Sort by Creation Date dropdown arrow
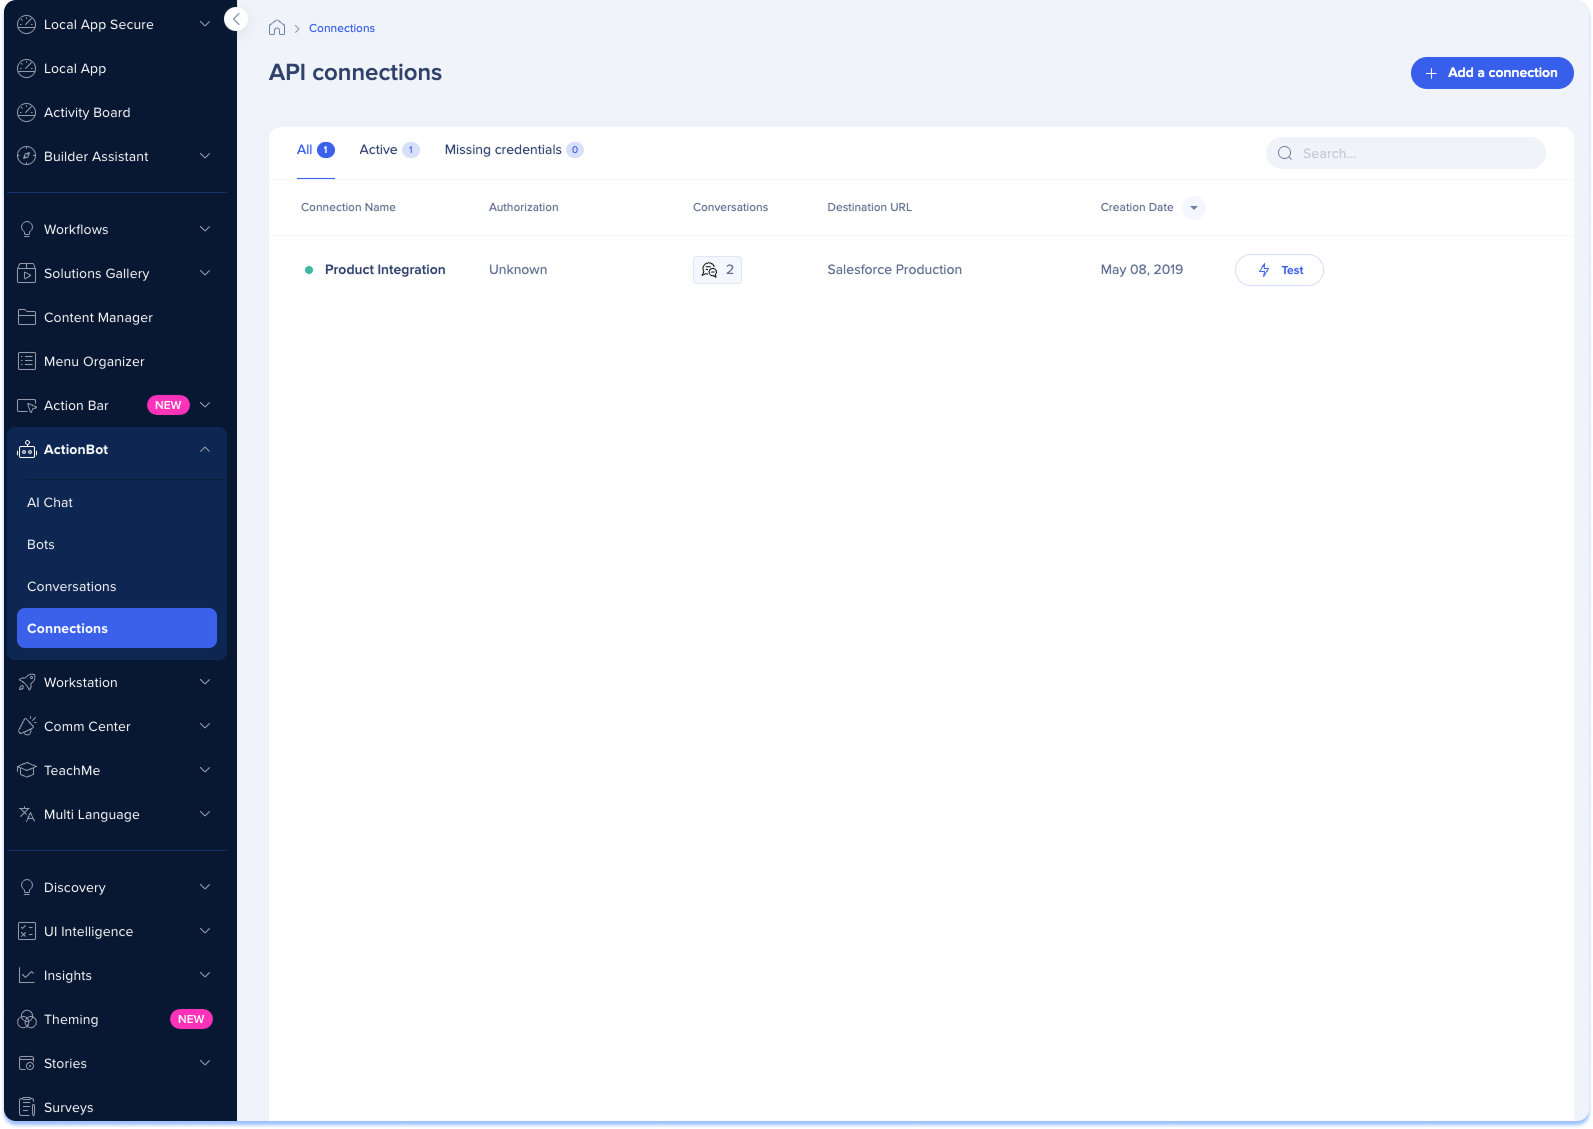 coord(1193,208)
